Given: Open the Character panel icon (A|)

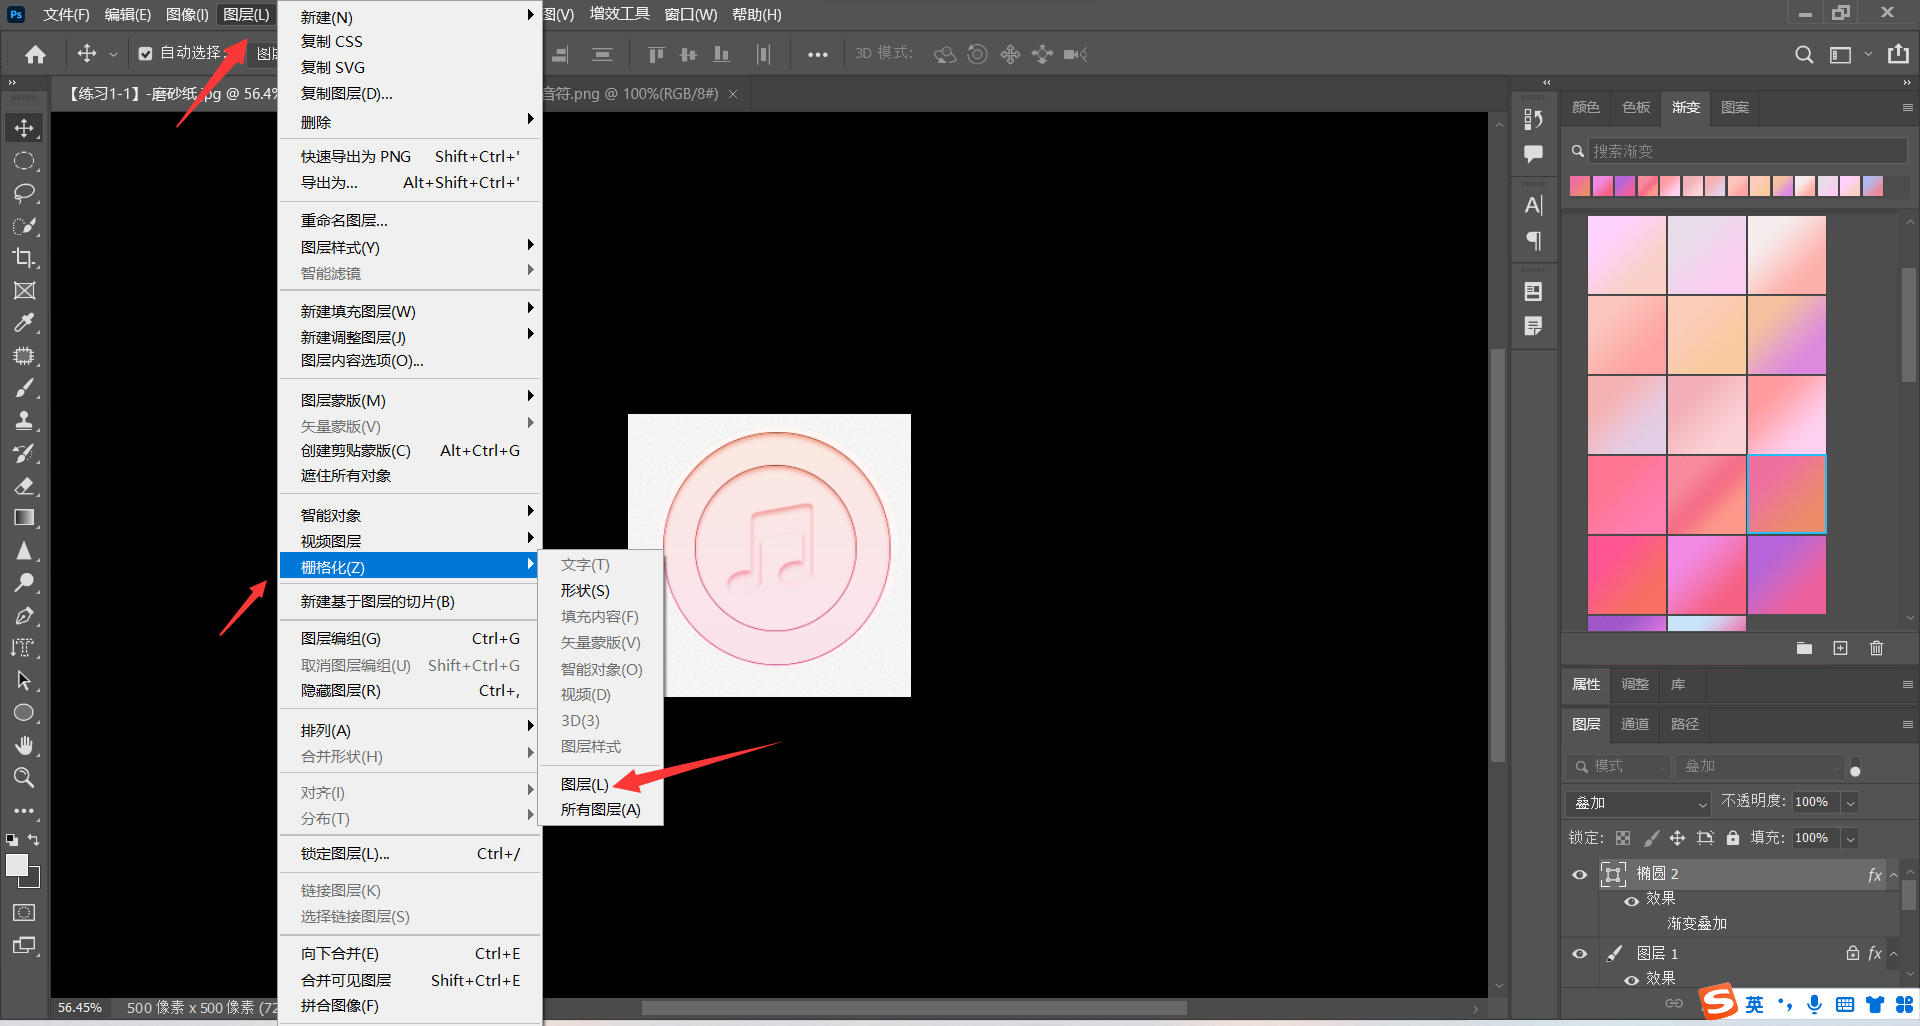Looking at the screenshot, I should coord(1533,206).
